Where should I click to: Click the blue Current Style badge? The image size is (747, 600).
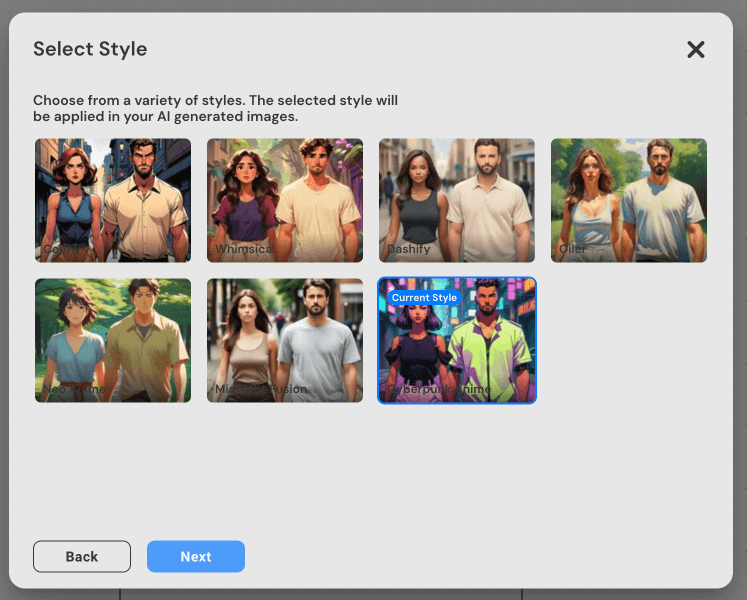424,298
